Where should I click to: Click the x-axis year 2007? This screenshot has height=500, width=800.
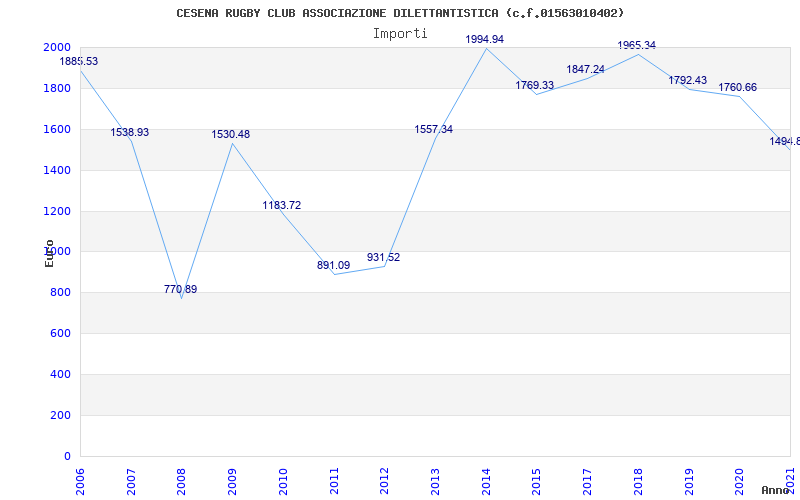tap(131, 482)
